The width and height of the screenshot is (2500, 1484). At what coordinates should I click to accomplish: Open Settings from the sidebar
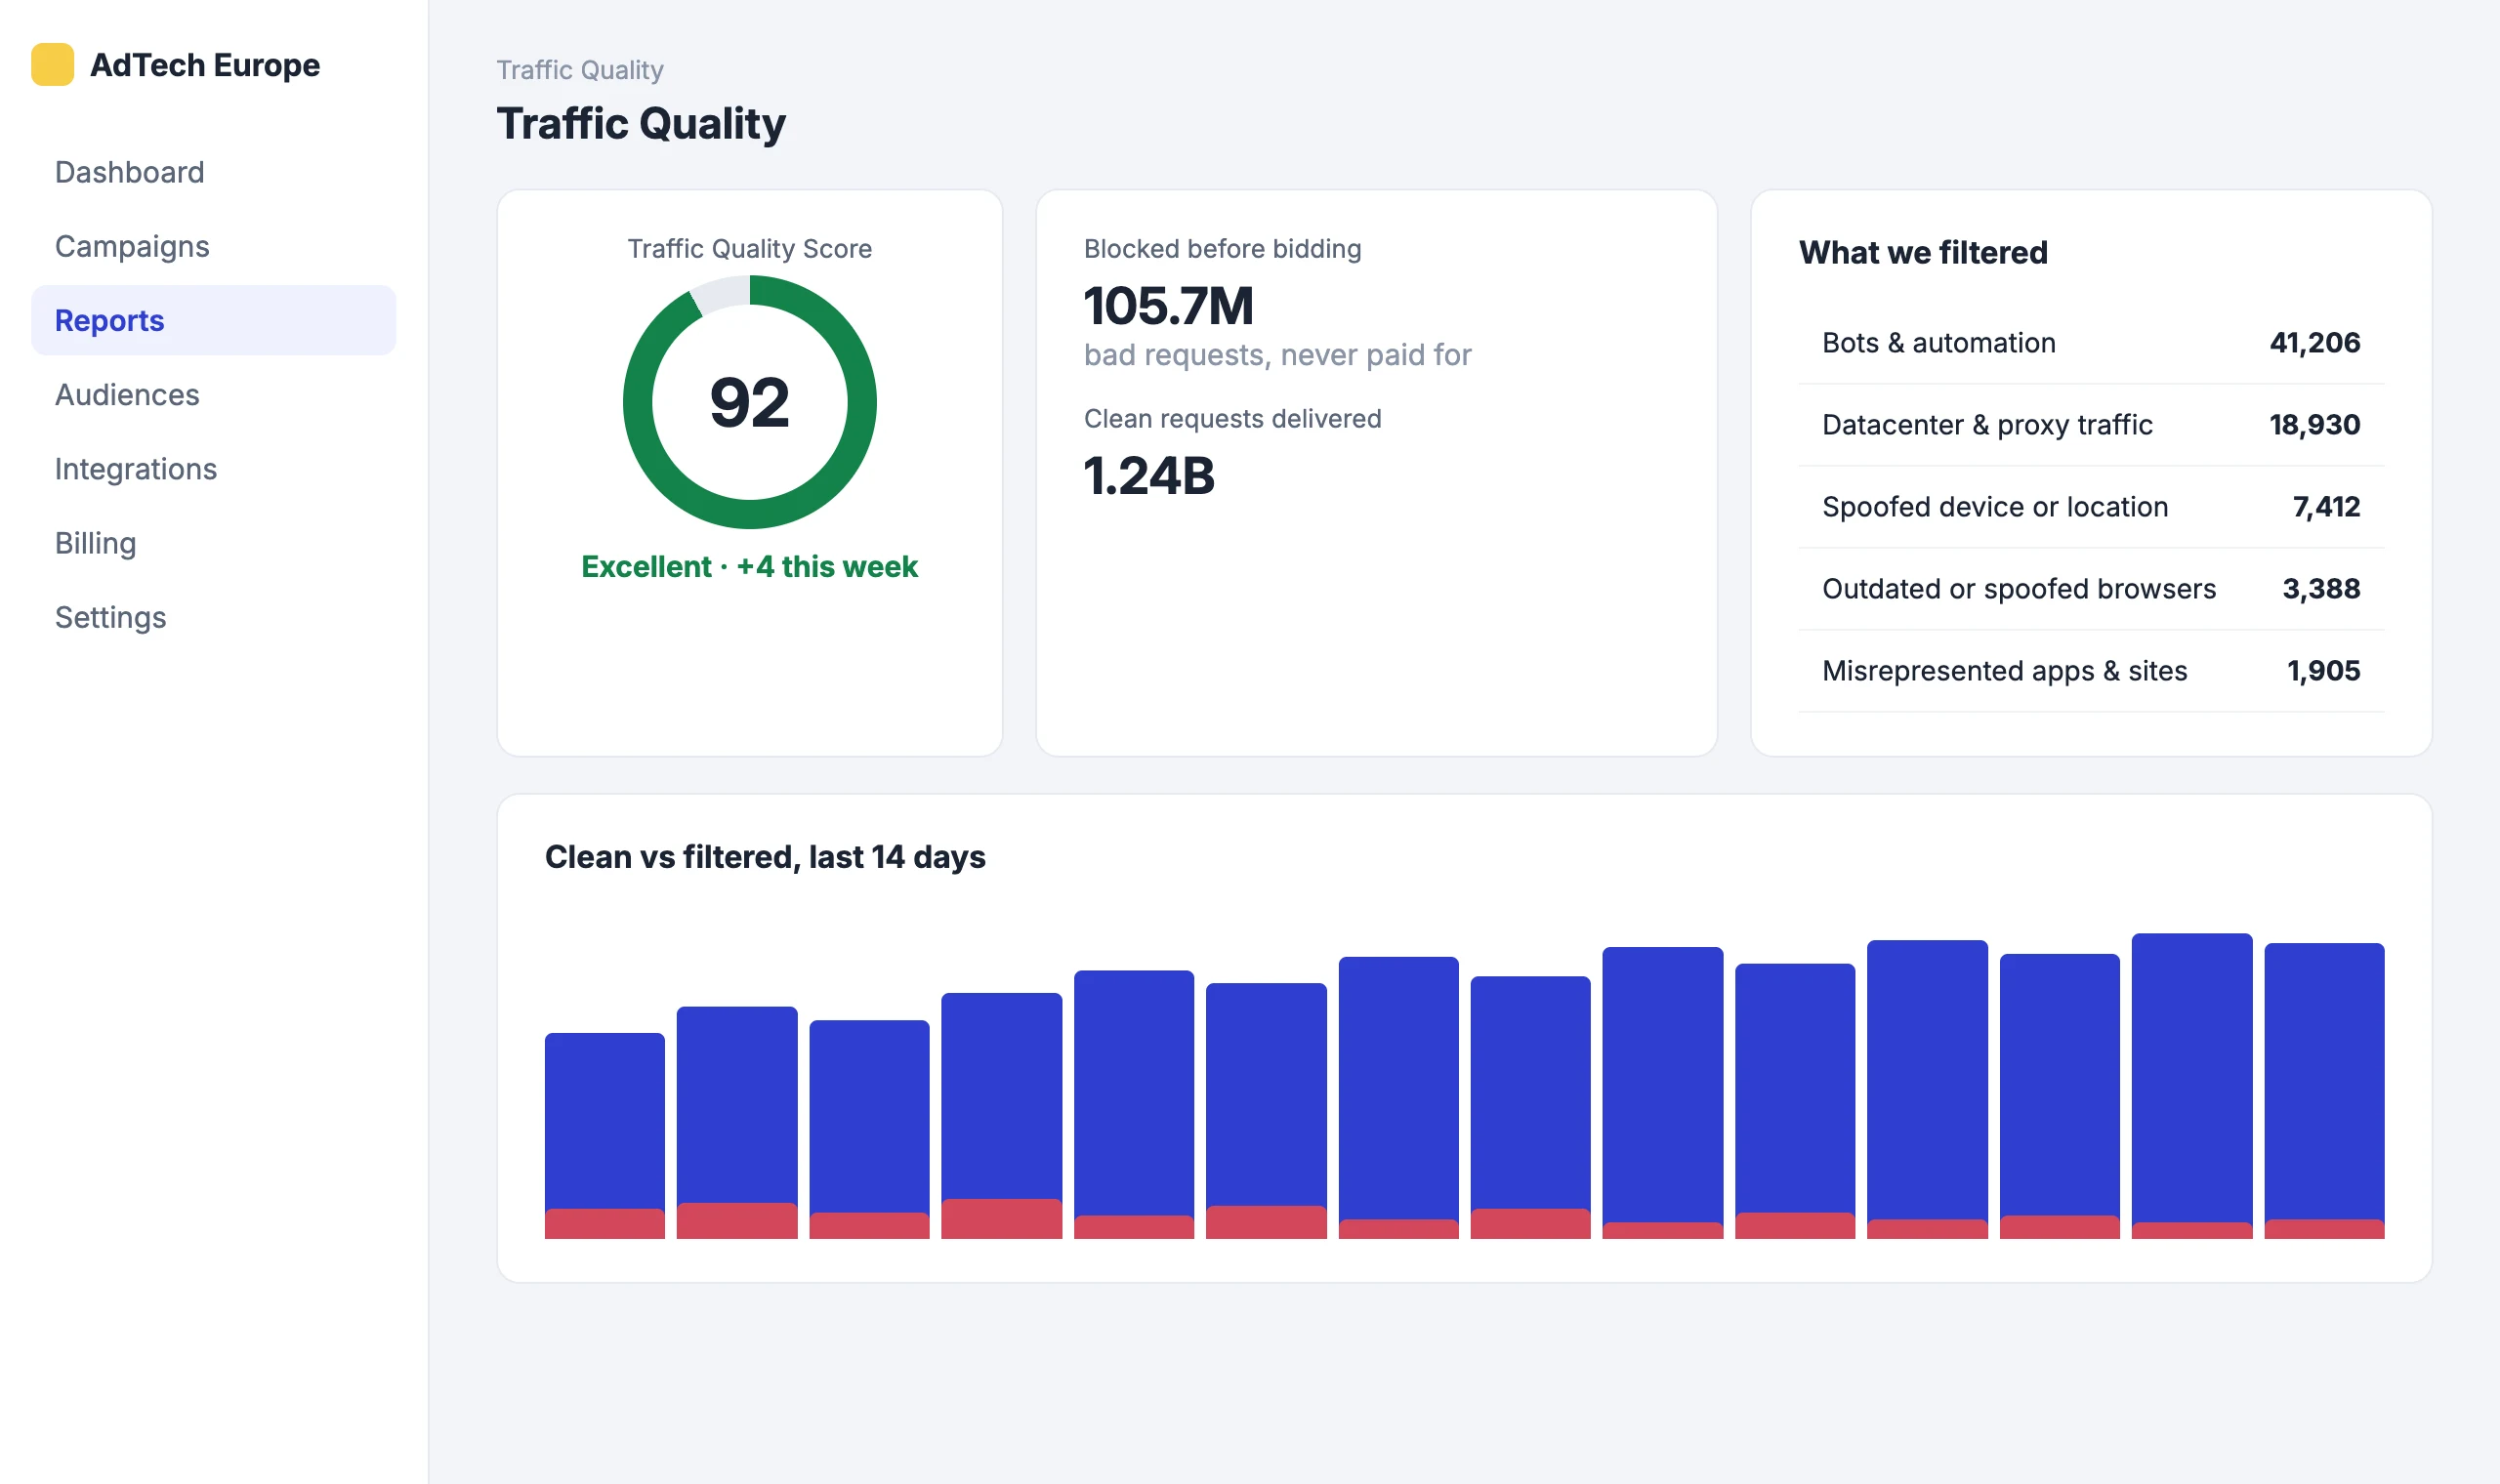[x=213, y=617]
